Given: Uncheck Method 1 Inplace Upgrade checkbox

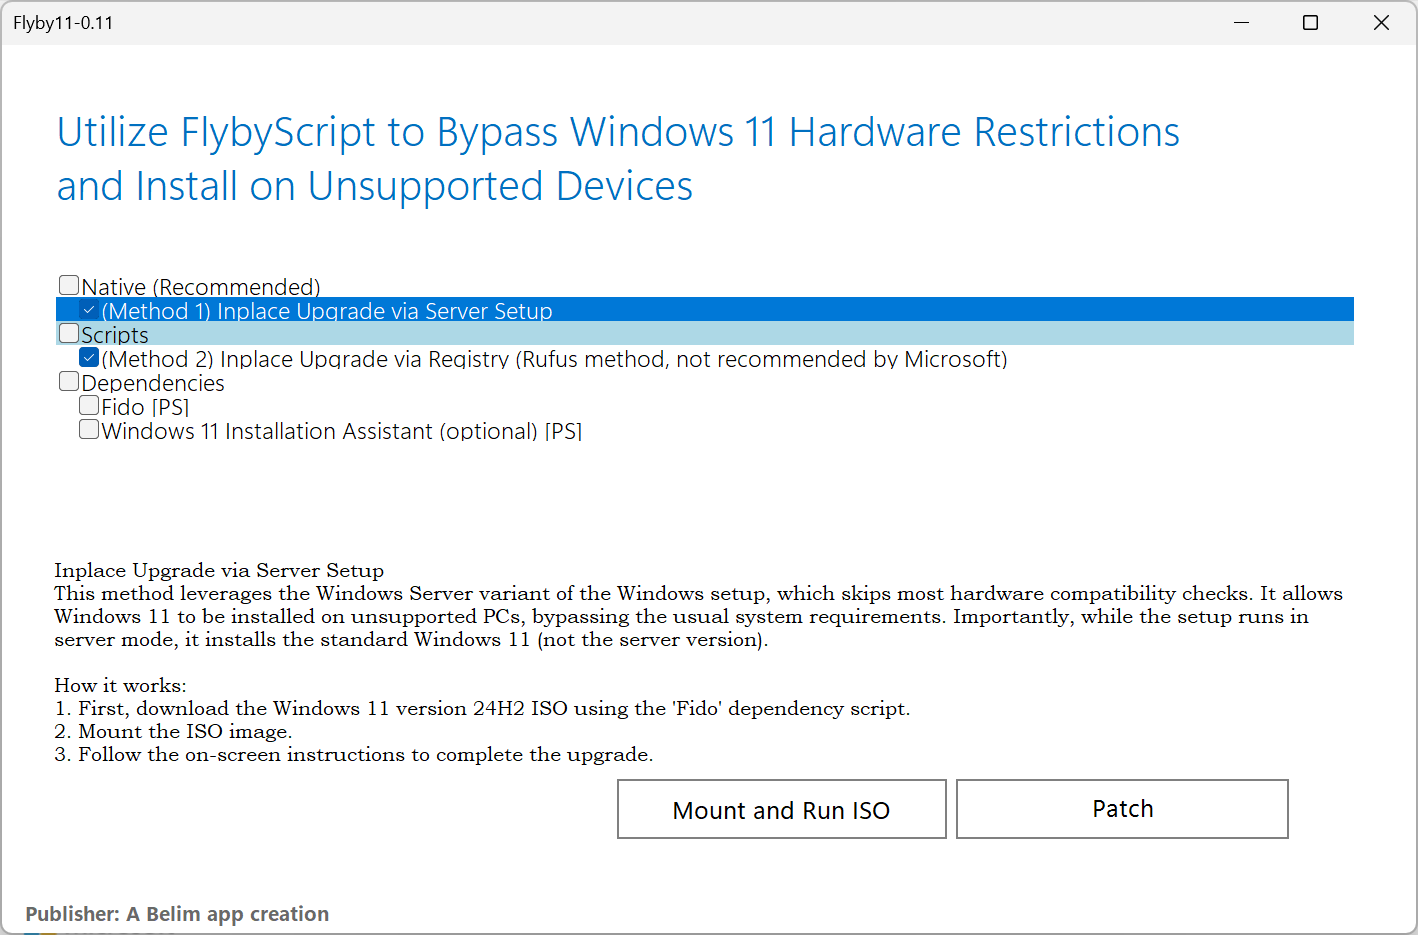Looking at the screenshot, I should pos(89,310).
